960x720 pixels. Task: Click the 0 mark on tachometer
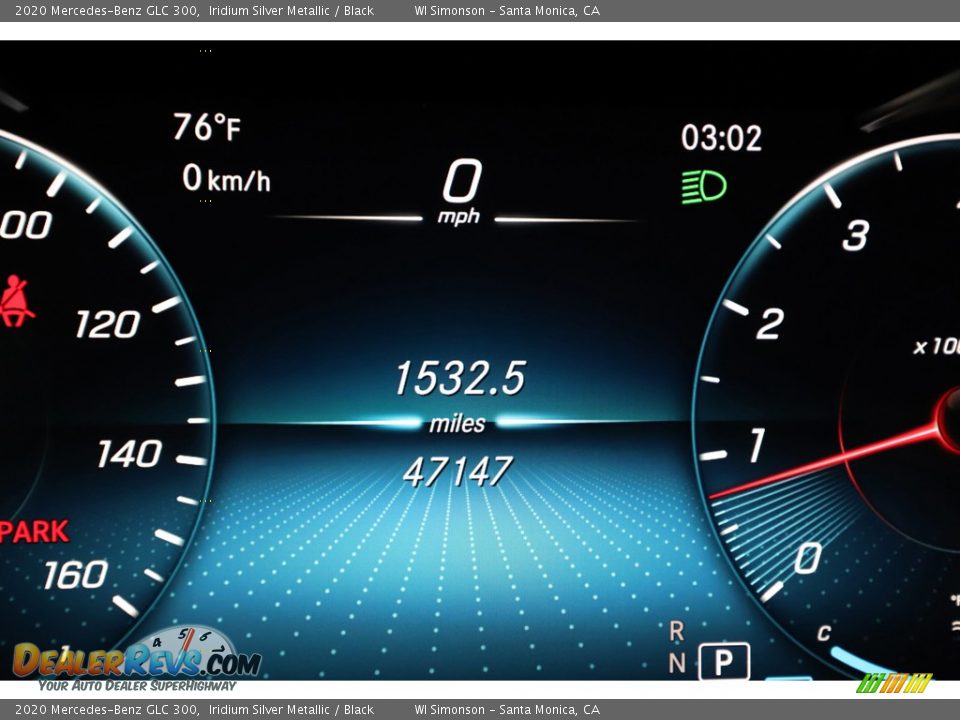(x=808, y=558)
